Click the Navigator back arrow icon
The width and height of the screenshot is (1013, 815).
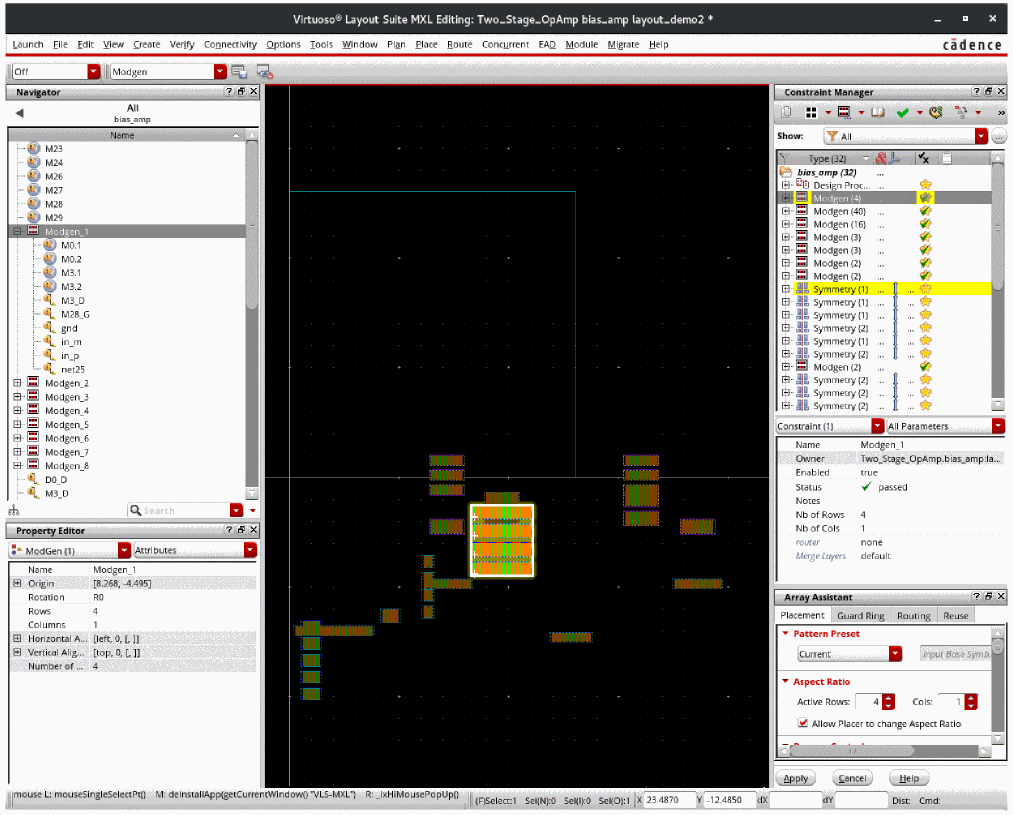[19, 113]
